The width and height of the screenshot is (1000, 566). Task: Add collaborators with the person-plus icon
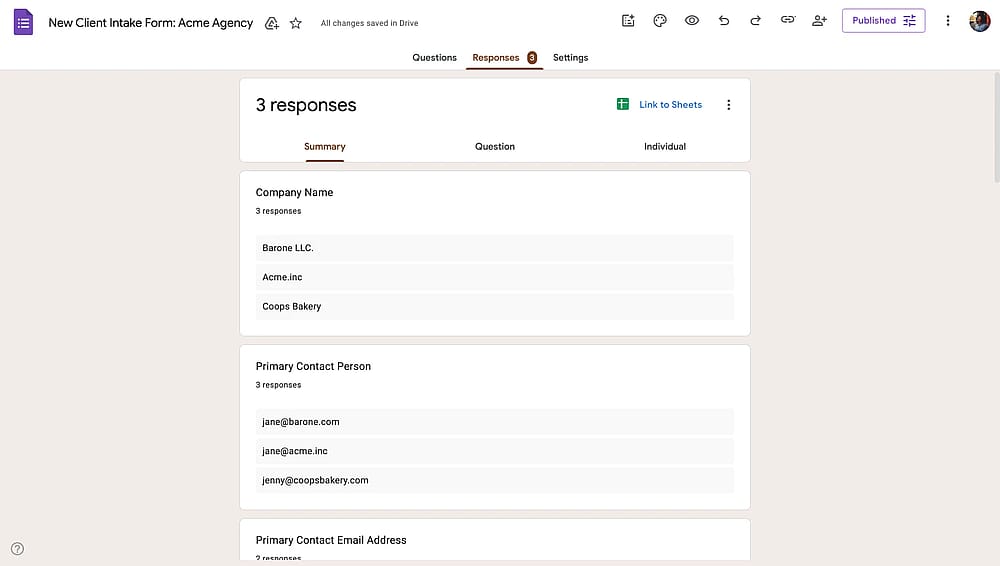[x=820, y=20]
